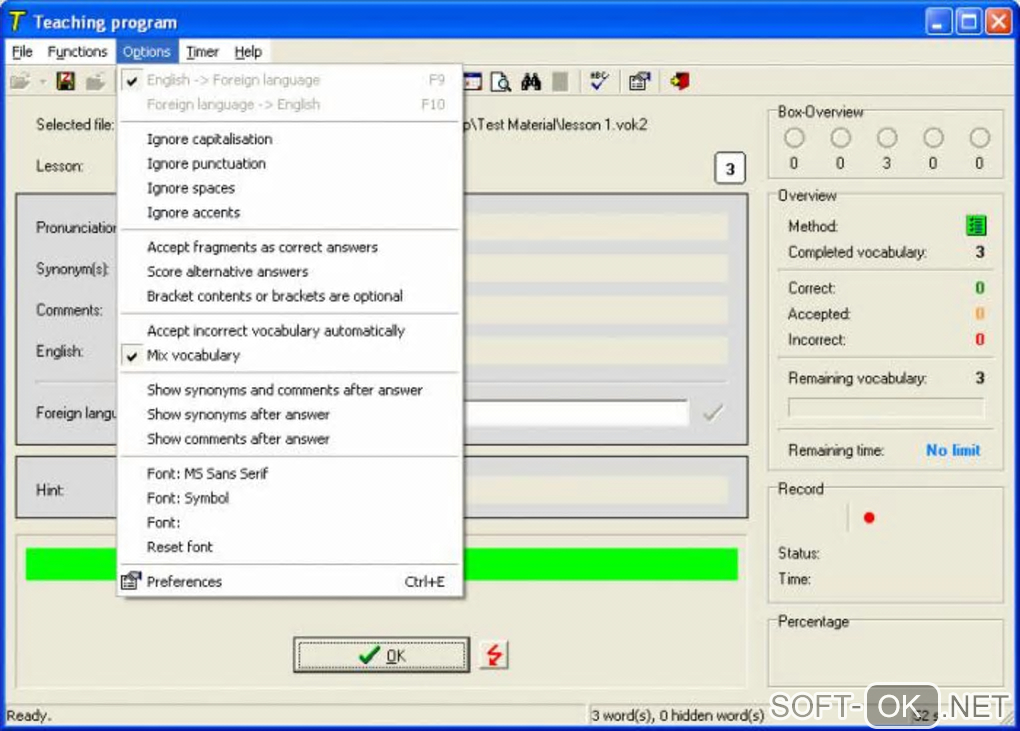Click the ABC spell check icon
Viewport: 1020px width, 731px height.
point(598,81)
